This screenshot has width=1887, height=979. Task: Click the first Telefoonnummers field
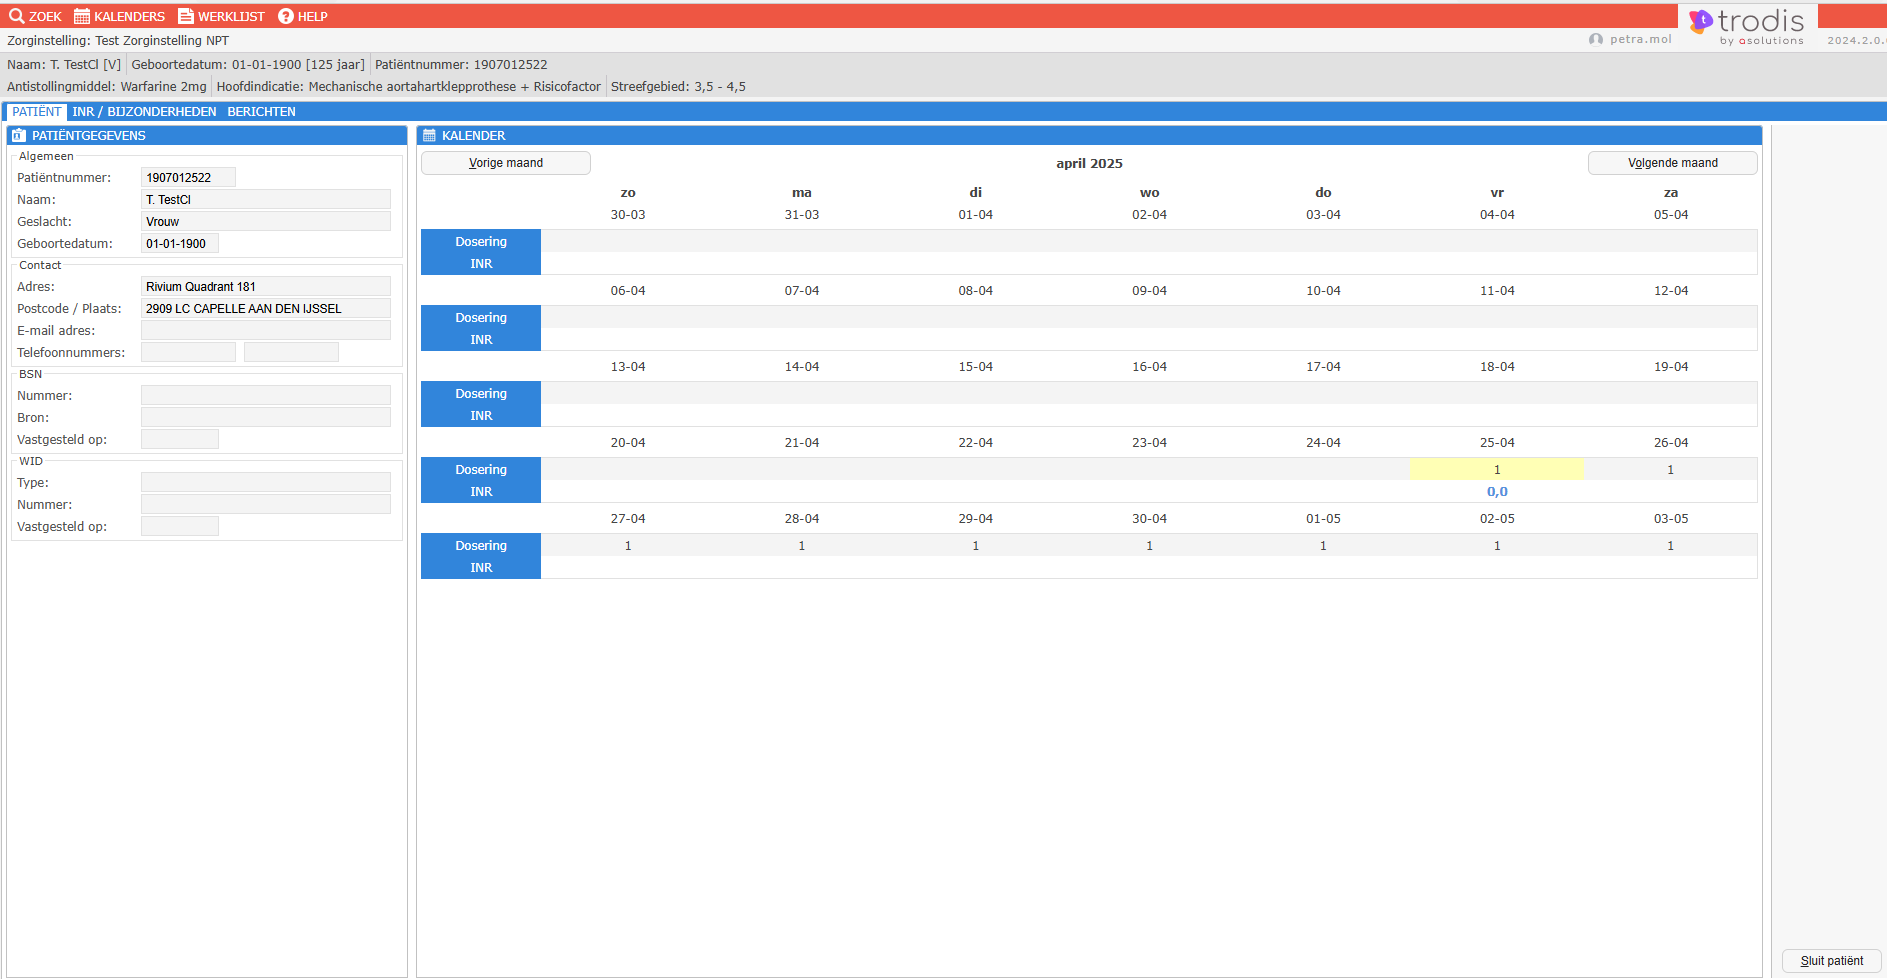tap(188, 352)
